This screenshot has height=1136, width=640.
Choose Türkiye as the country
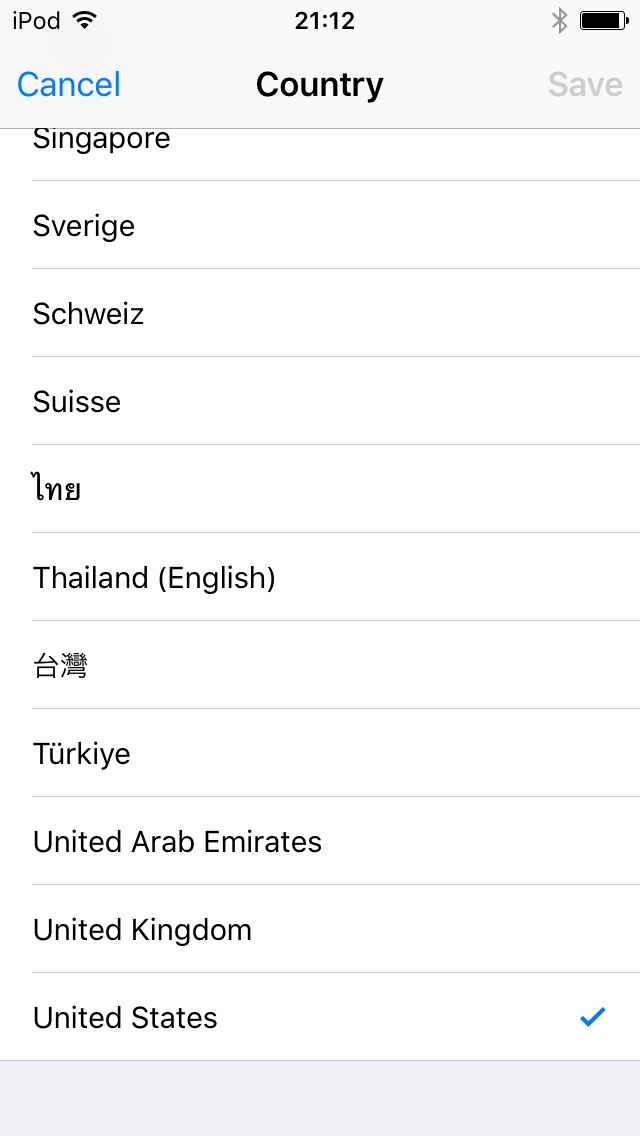click(x=82, y=754)
